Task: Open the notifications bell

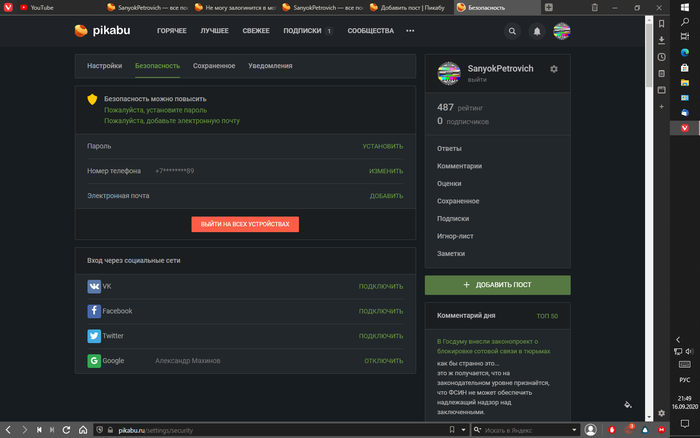Action: pyautogui.click(x=537, y=31)
